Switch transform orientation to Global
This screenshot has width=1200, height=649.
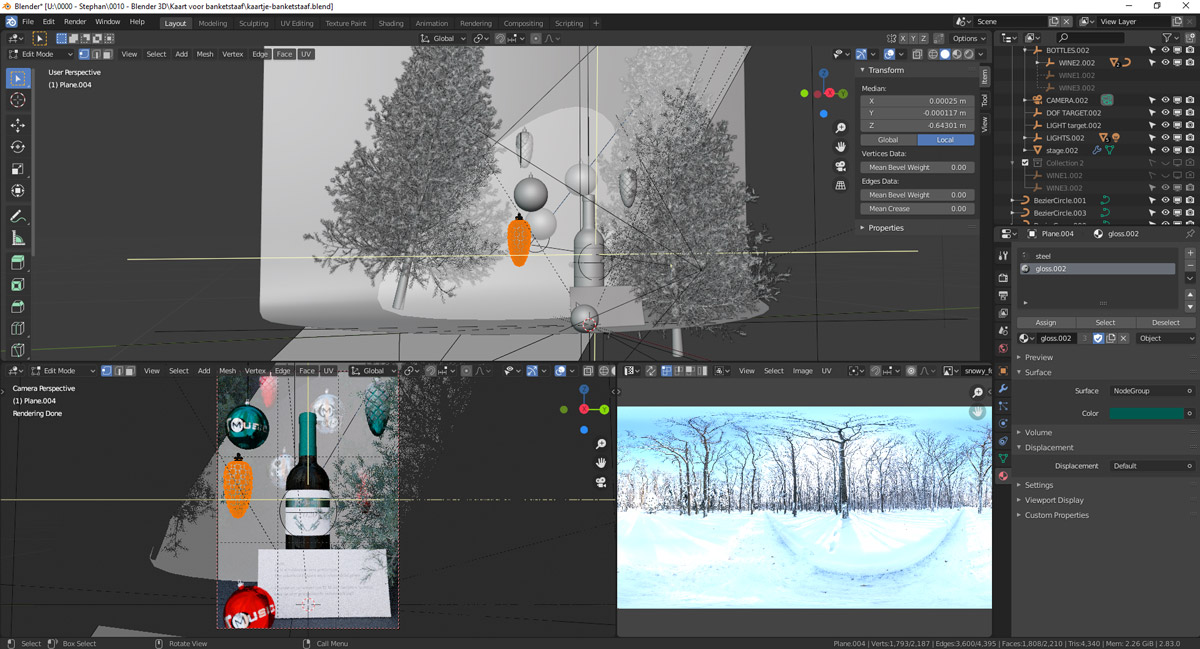pyautogui.click(x=887, y=140)
